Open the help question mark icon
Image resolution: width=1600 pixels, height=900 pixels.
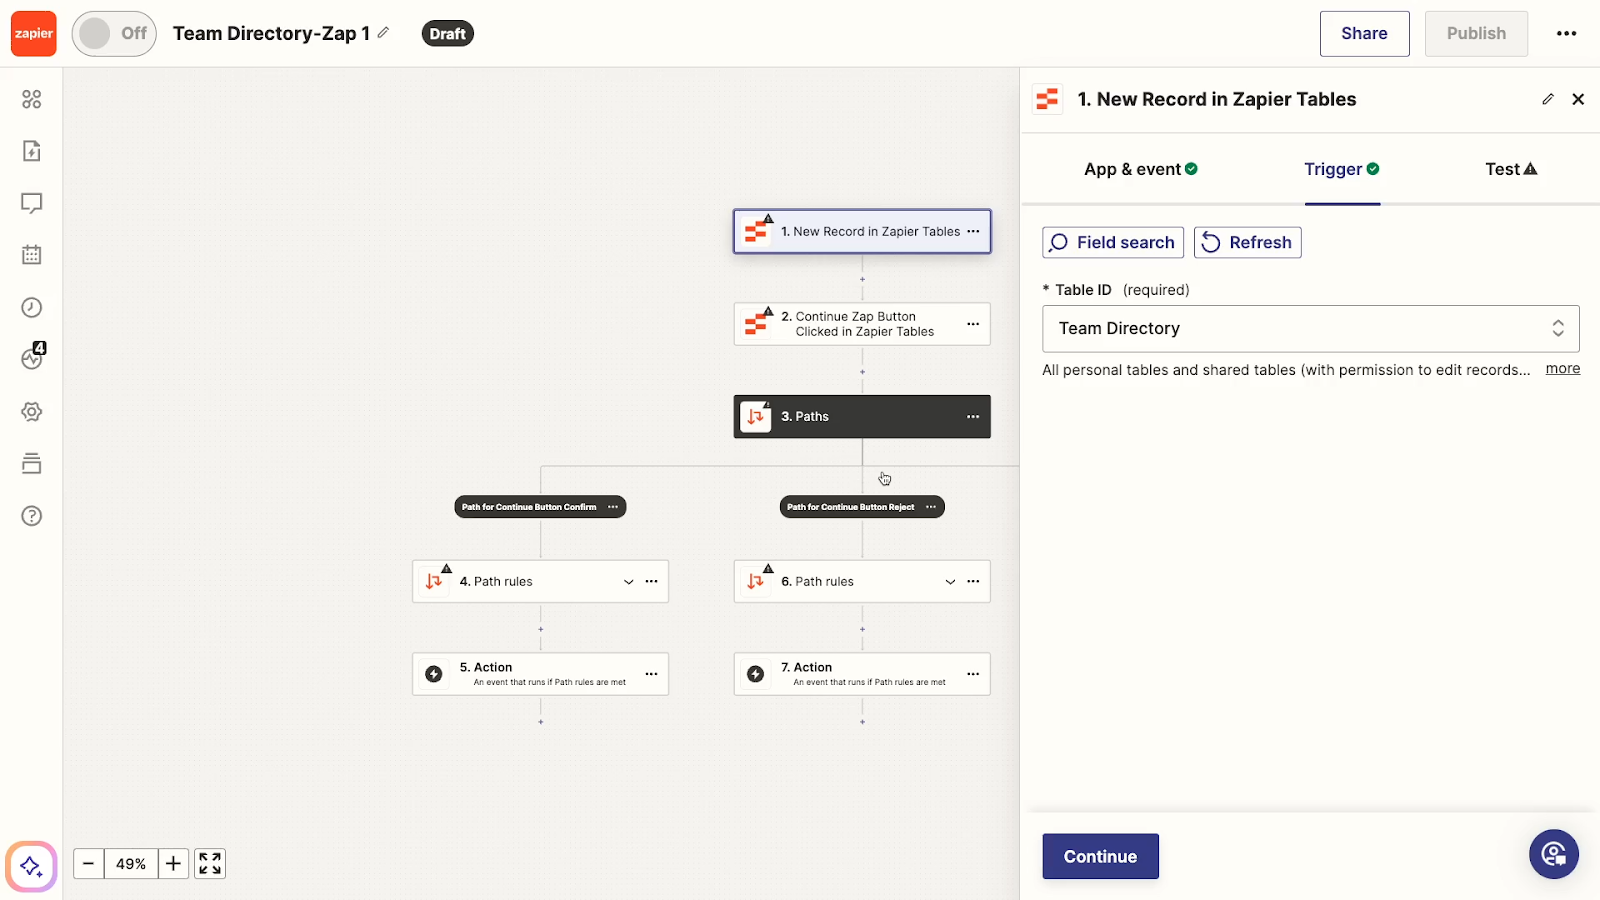[x=32, y=516]
